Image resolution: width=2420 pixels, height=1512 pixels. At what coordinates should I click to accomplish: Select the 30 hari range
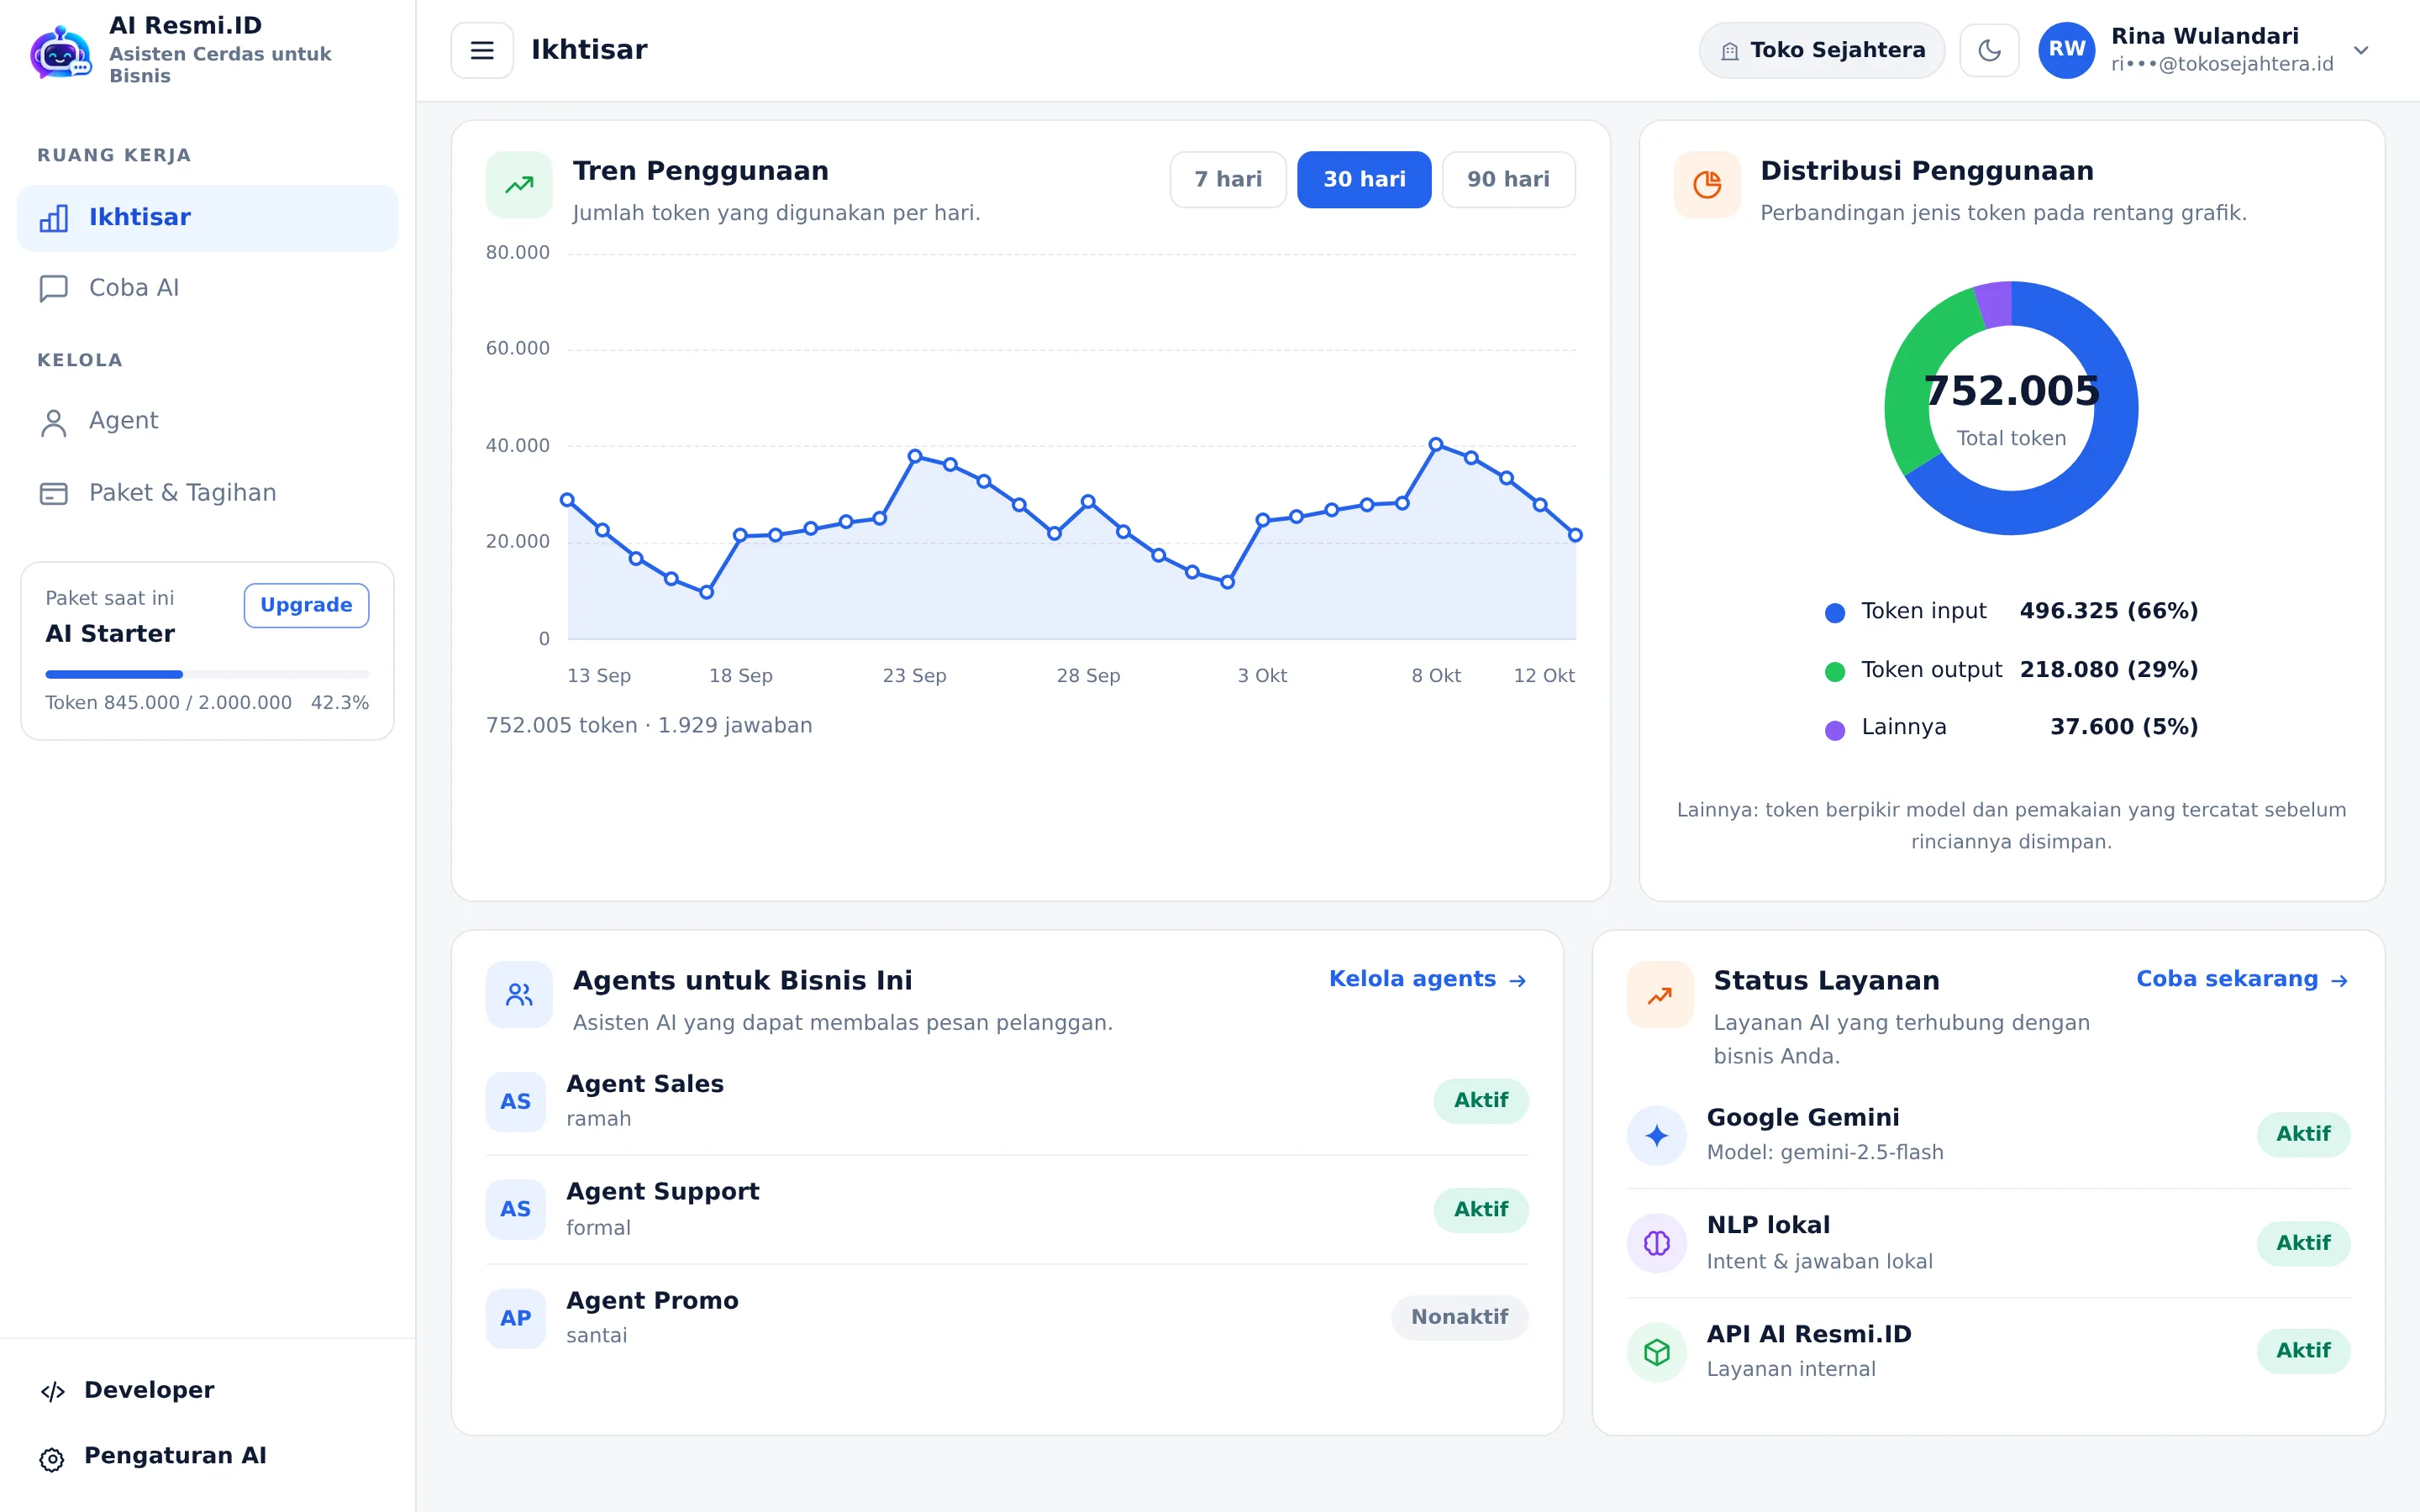(1364, 179)
